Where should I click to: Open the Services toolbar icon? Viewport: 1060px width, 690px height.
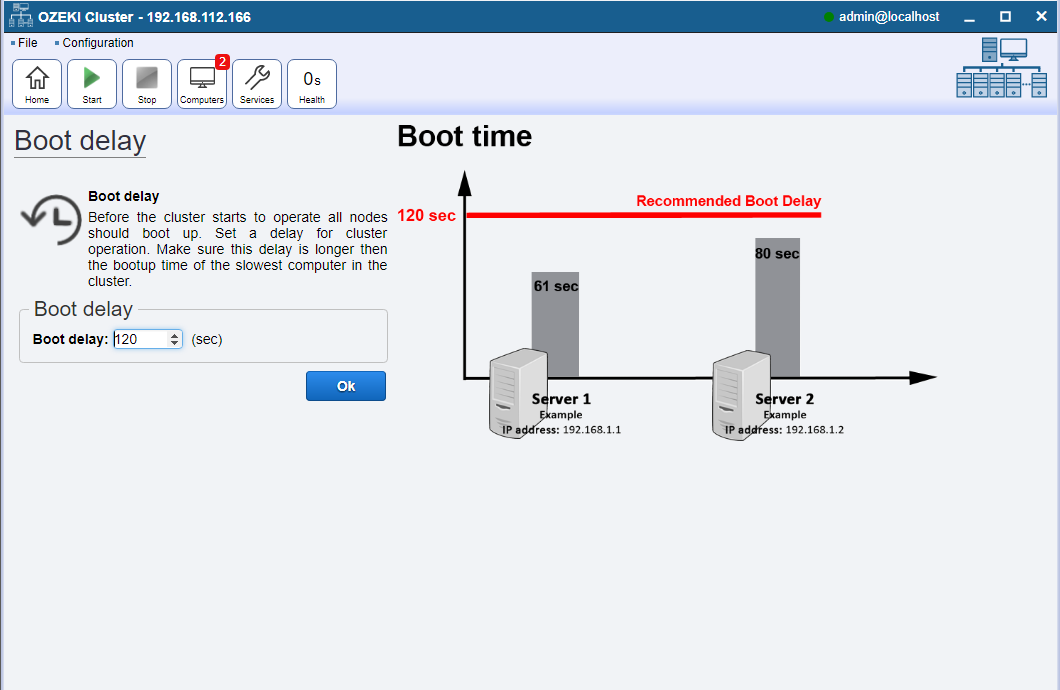(x=257, y=84)
